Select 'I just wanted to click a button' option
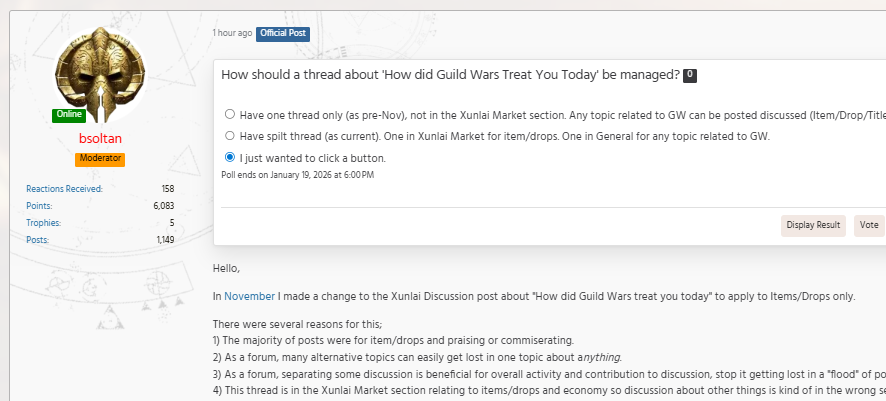 click(x=230, y=158)
